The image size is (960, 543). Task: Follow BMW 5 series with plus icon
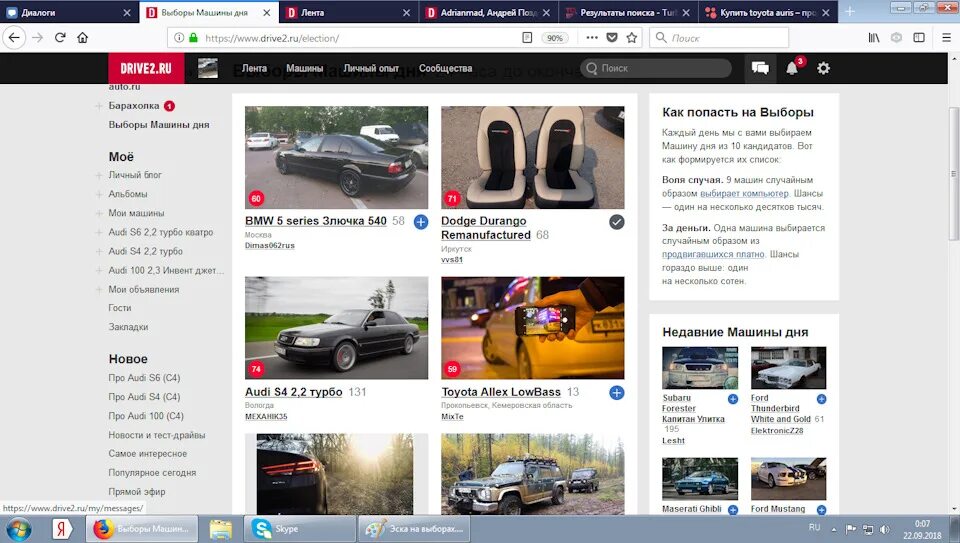click(x=421, y=222)
